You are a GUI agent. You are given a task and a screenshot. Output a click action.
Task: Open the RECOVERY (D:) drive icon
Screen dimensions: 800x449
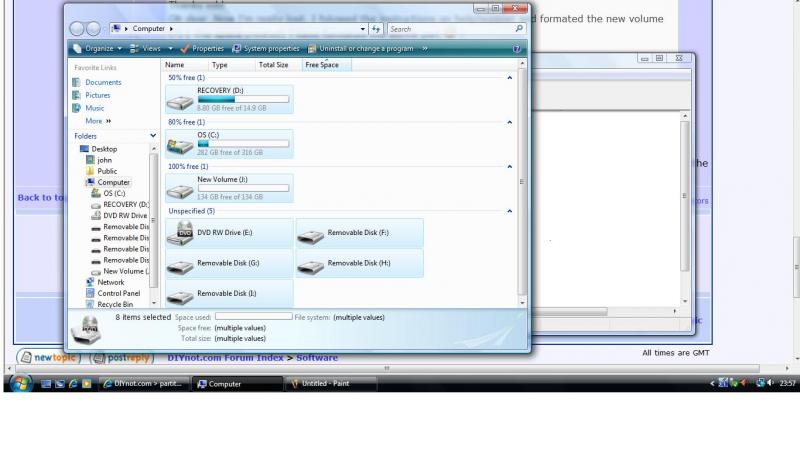coord(180,100)
